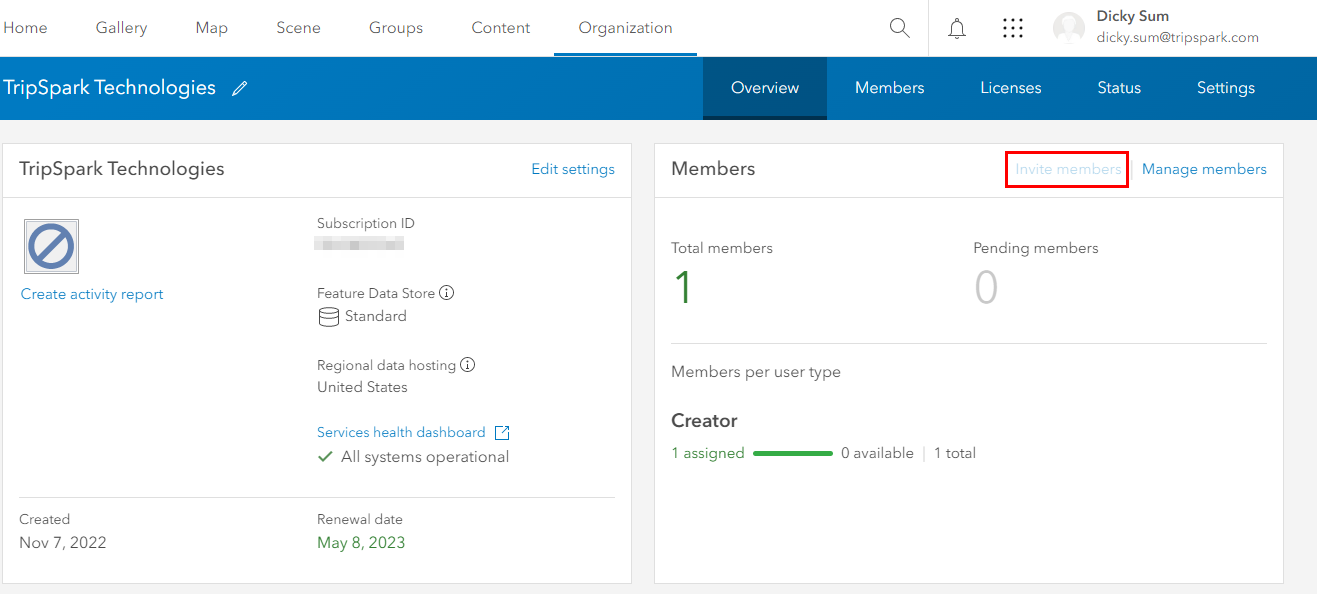
Task: Click the database icon beside Standard
Action: (328, 317)
